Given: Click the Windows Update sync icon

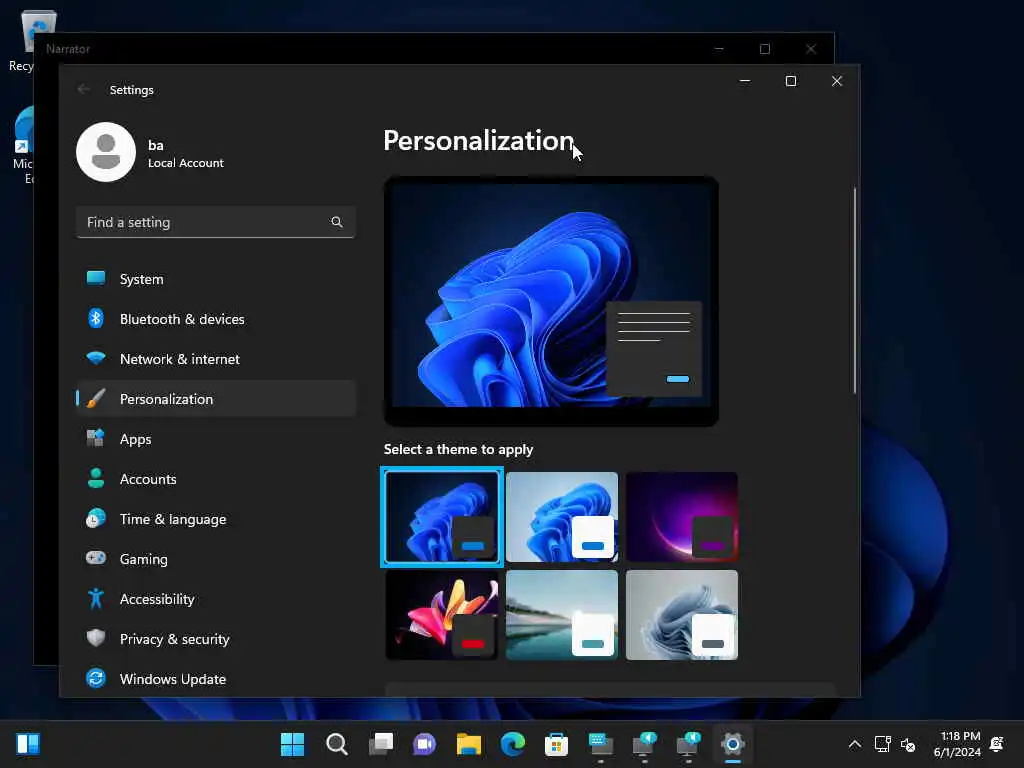Looking at the screenshot, I should click(x=96, y=678).
